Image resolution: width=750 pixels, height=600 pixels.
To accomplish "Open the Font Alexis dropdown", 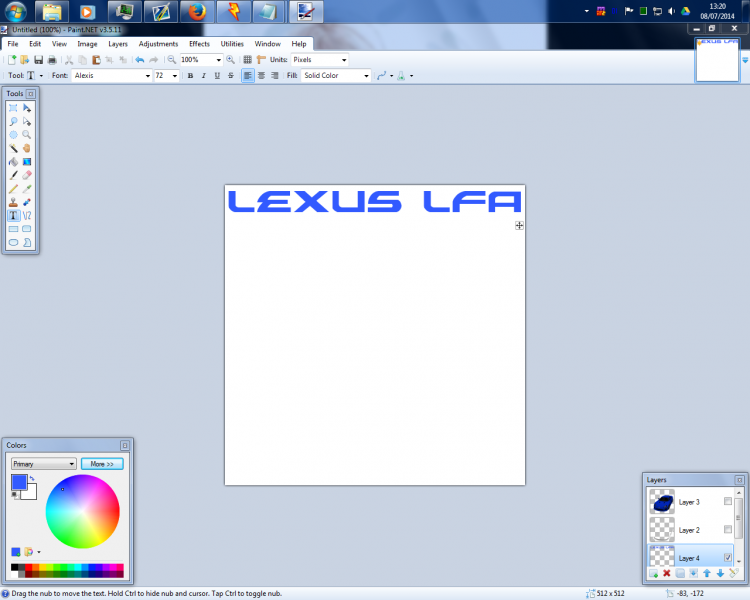I will tap(147, 76).
